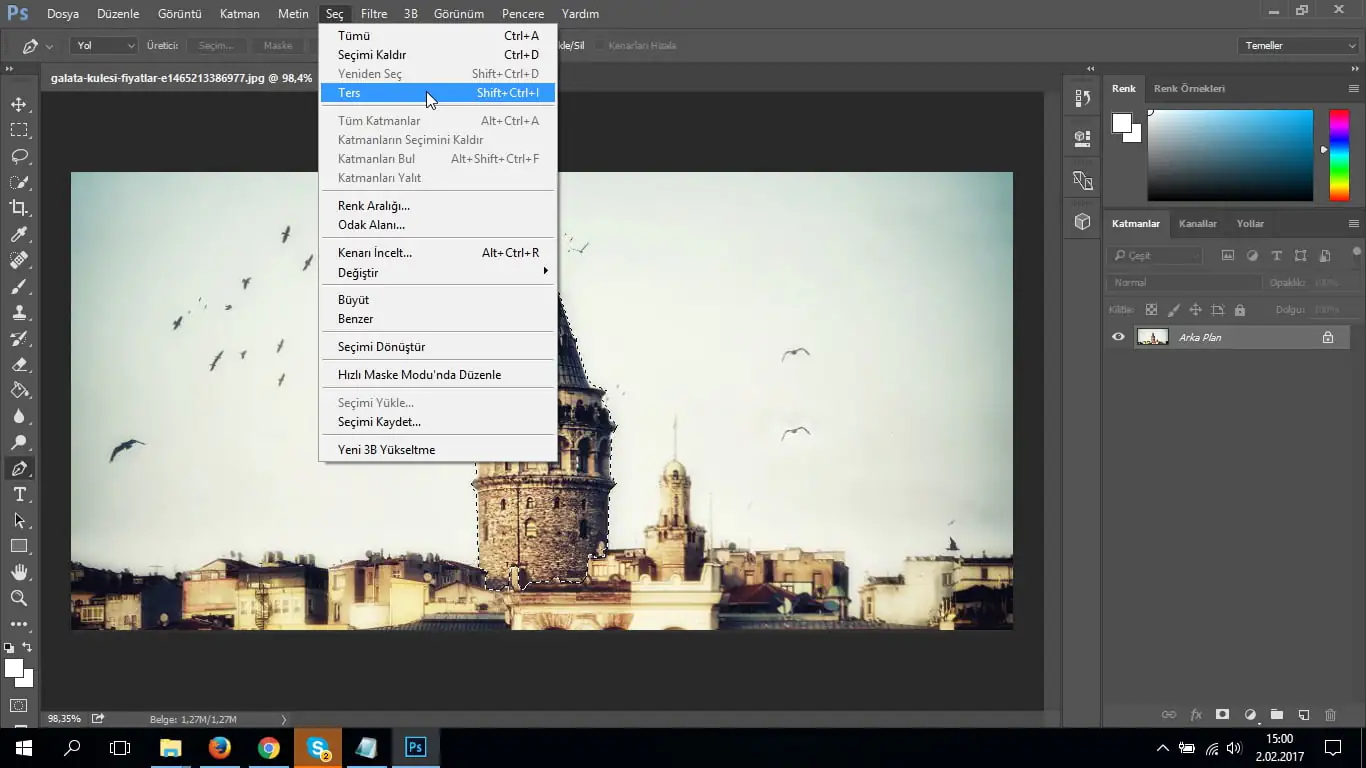Screen dimensions: 1366x768
Task: Switch to the Kanallar tab
Action: click(x=1197, y=224)
